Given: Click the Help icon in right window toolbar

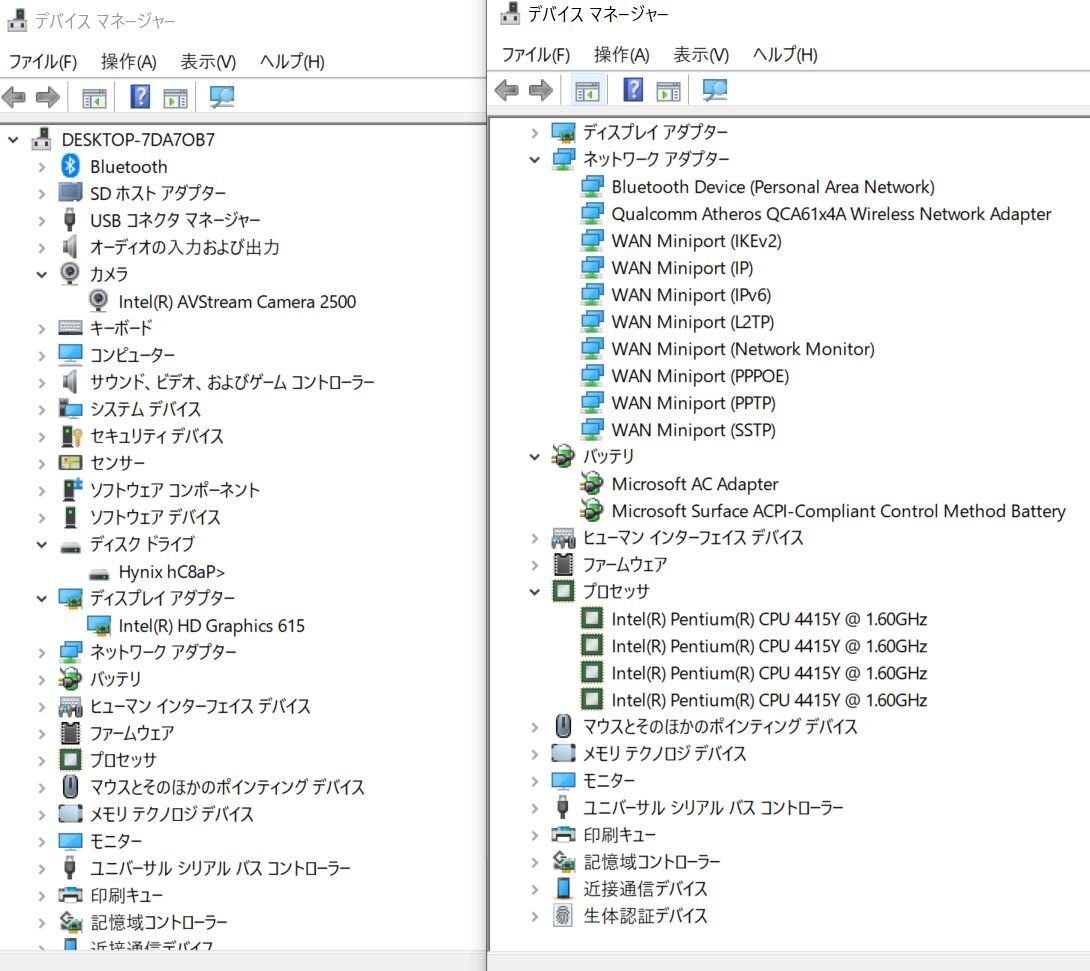Looking at the screenshot, I should [633, 90].
